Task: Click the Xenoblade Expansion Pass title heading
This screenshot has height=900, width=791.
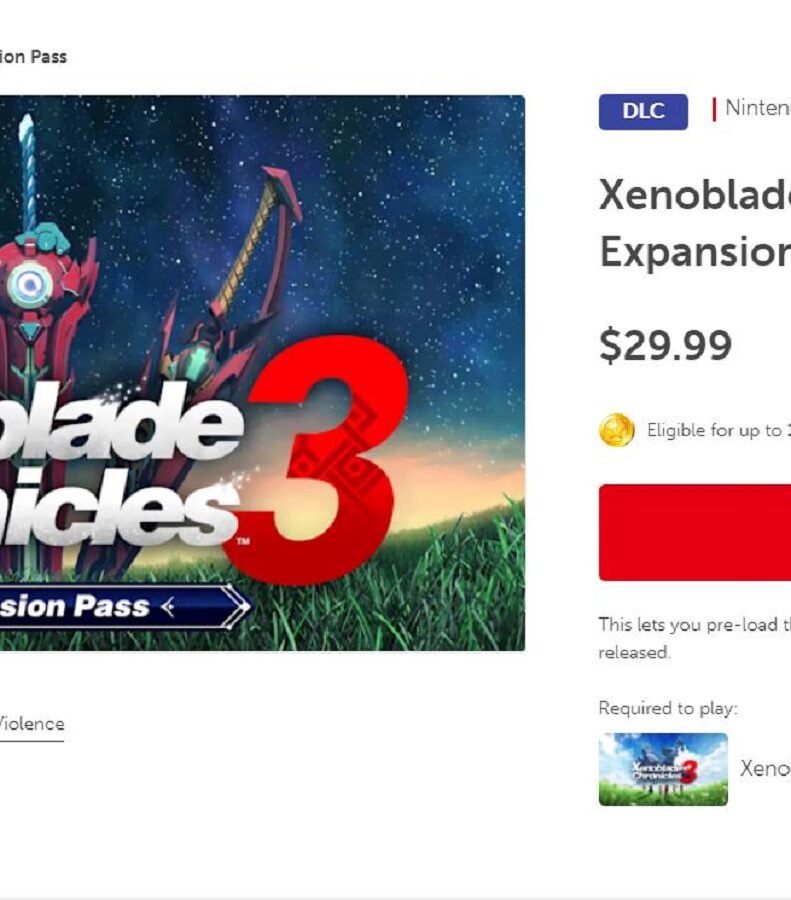Action: tap(695, 223)
